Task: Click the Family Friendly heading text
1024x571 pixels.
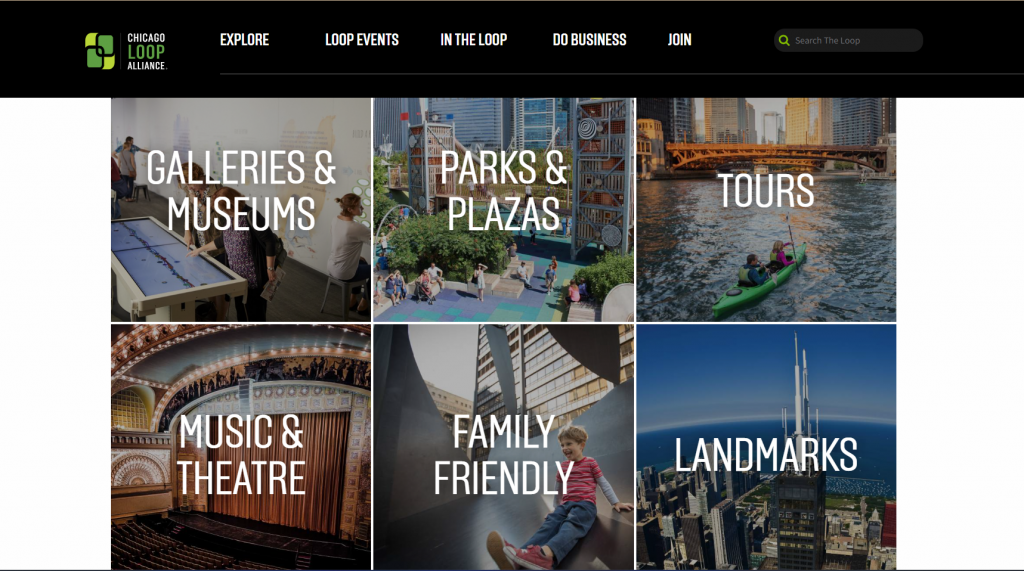Action: pyautogui.click(x=504, y=455)
